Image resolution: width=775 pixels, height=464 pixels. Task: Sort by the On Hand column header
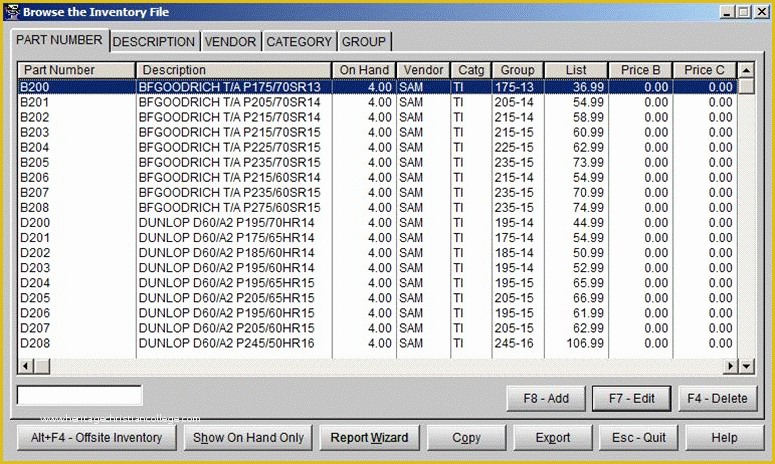364,70
